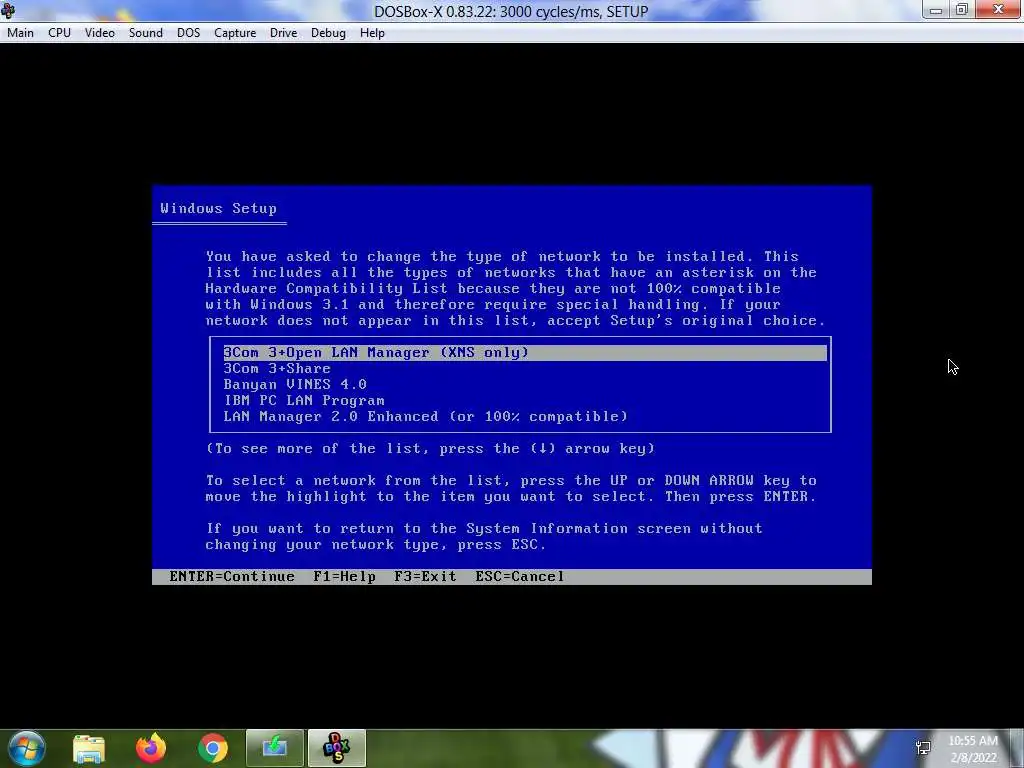The height and width of the screenshot is (768, 1024).
Task: Click the DOSBox taskbar icon
Action: click(337, 748)
